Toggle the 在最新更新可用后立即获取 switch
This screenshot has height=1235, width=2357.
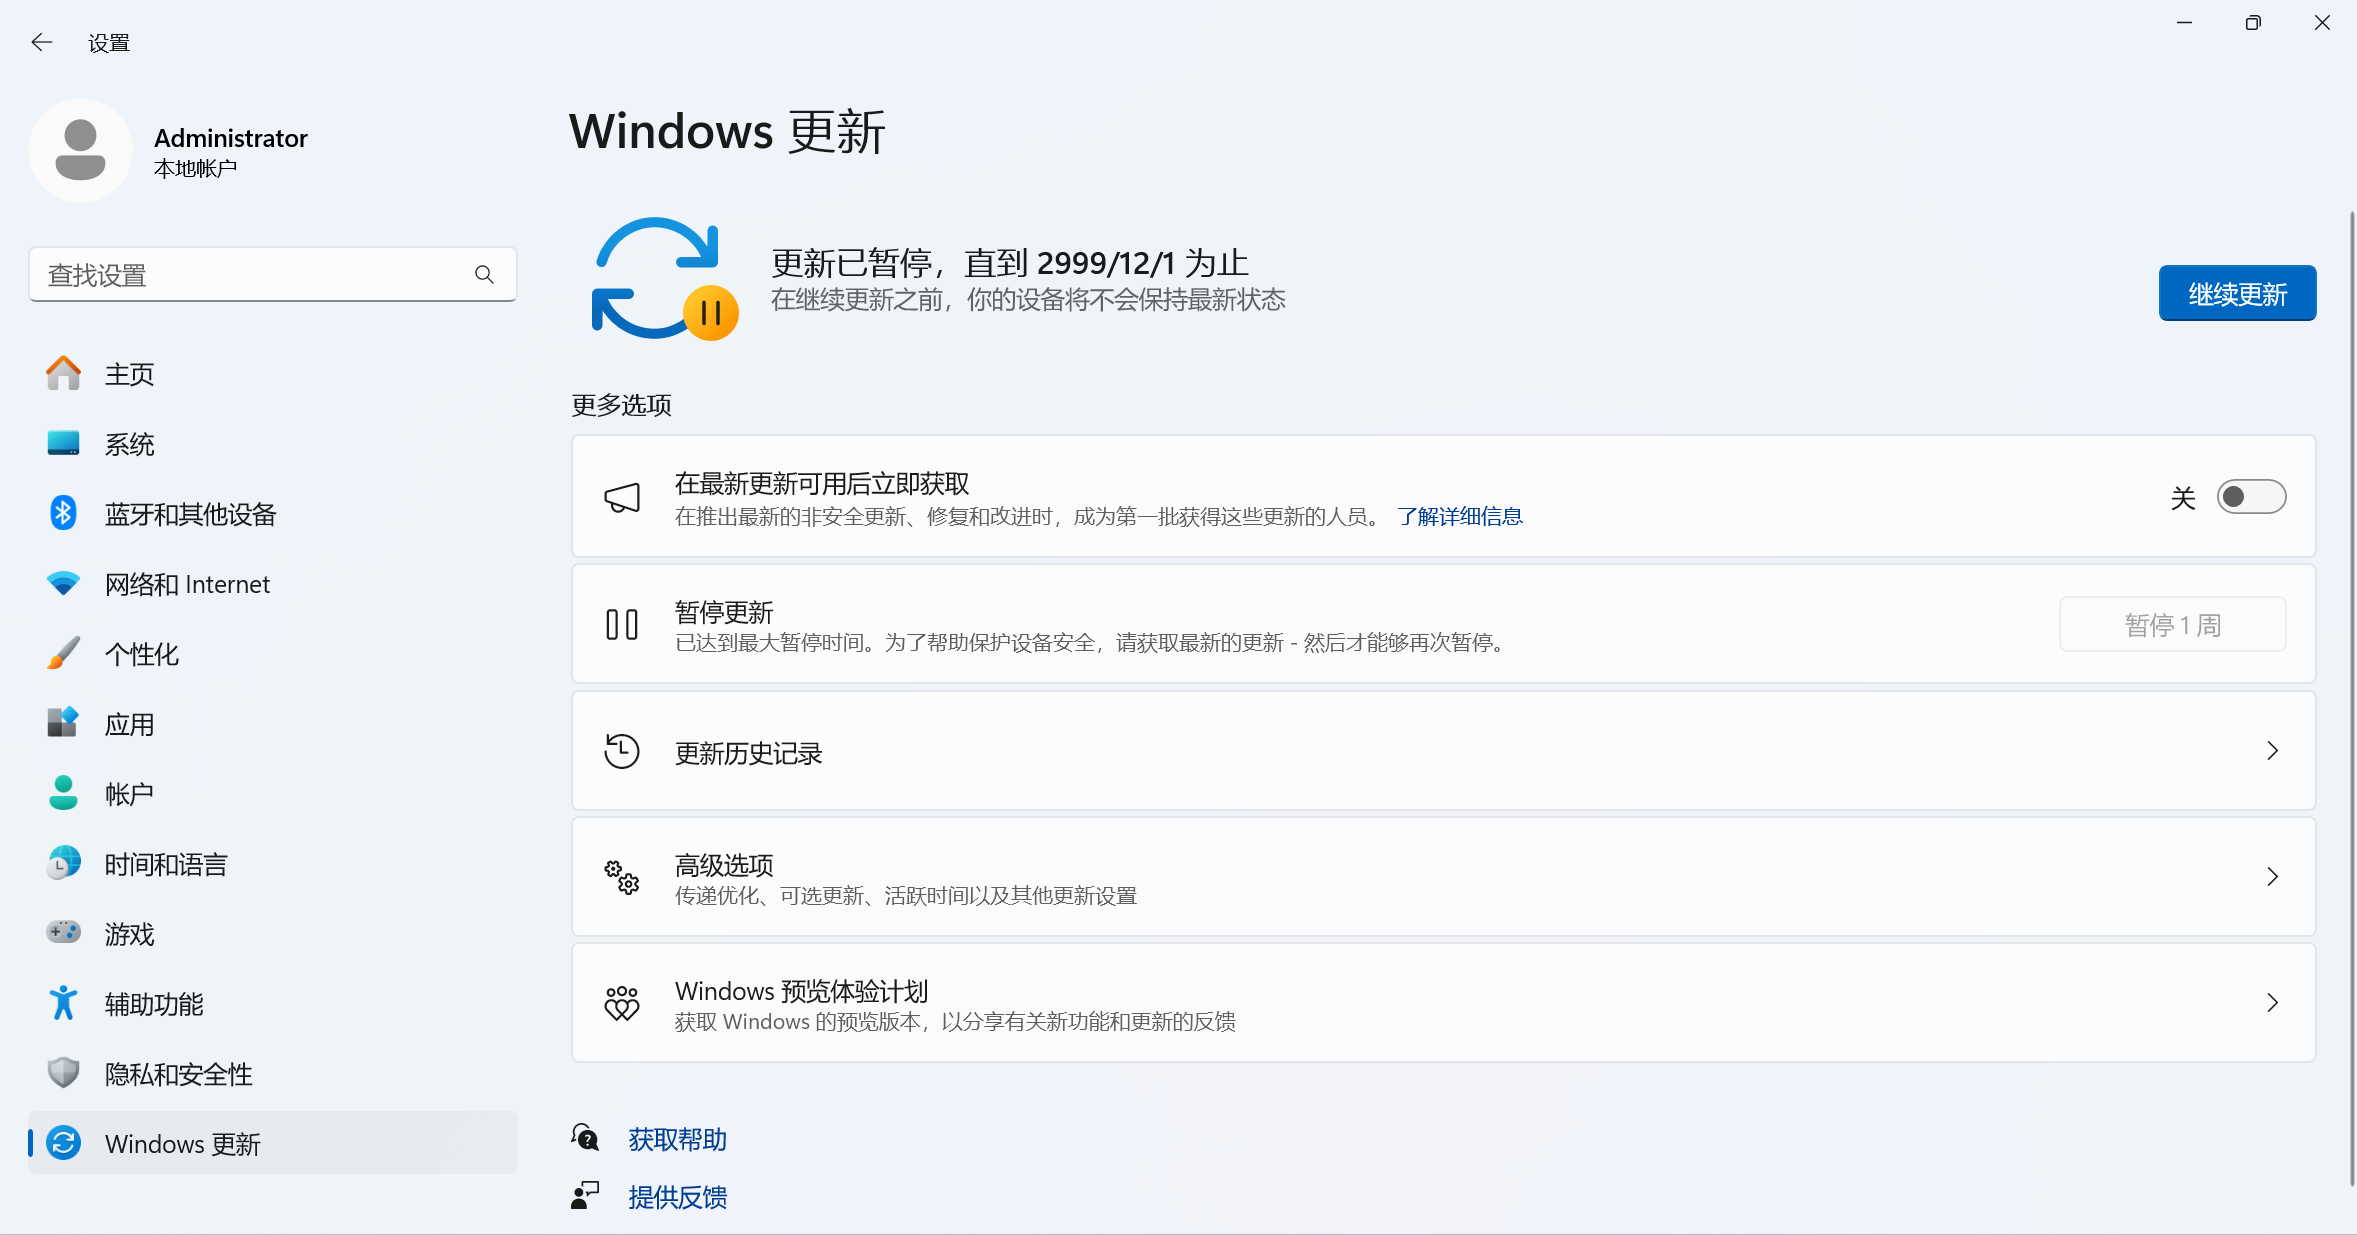pyautogui.click(x=2251, y=497)
